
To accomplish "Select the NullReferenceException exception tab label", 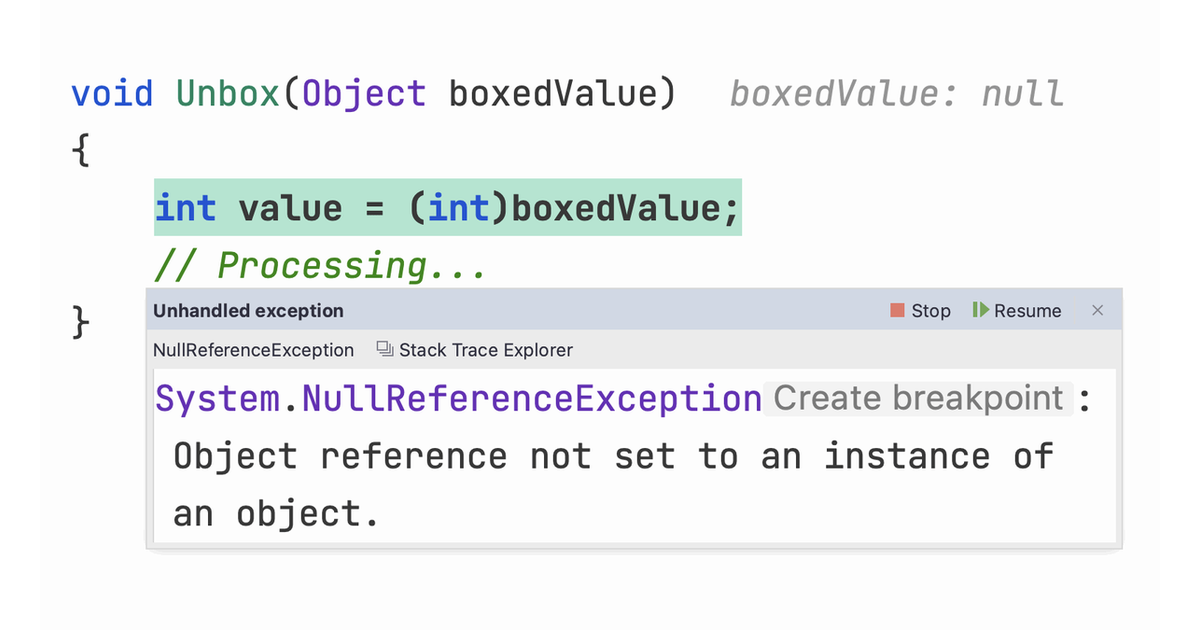I will coord(252,350).
